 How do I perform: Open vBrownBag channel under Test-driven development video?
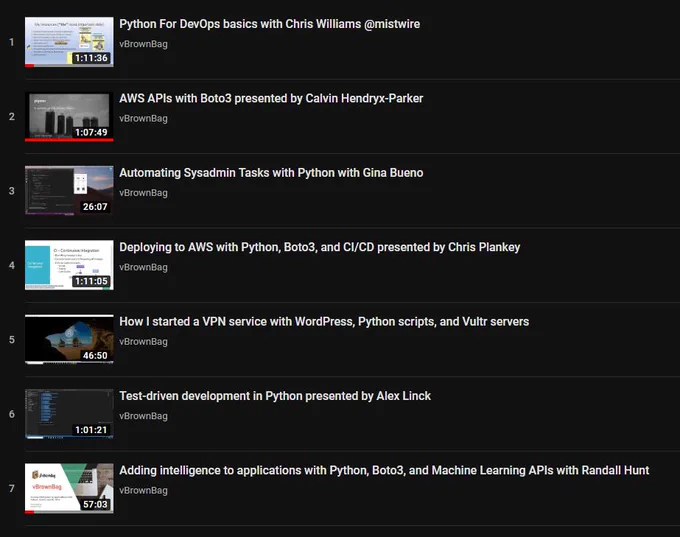[144, 416]
